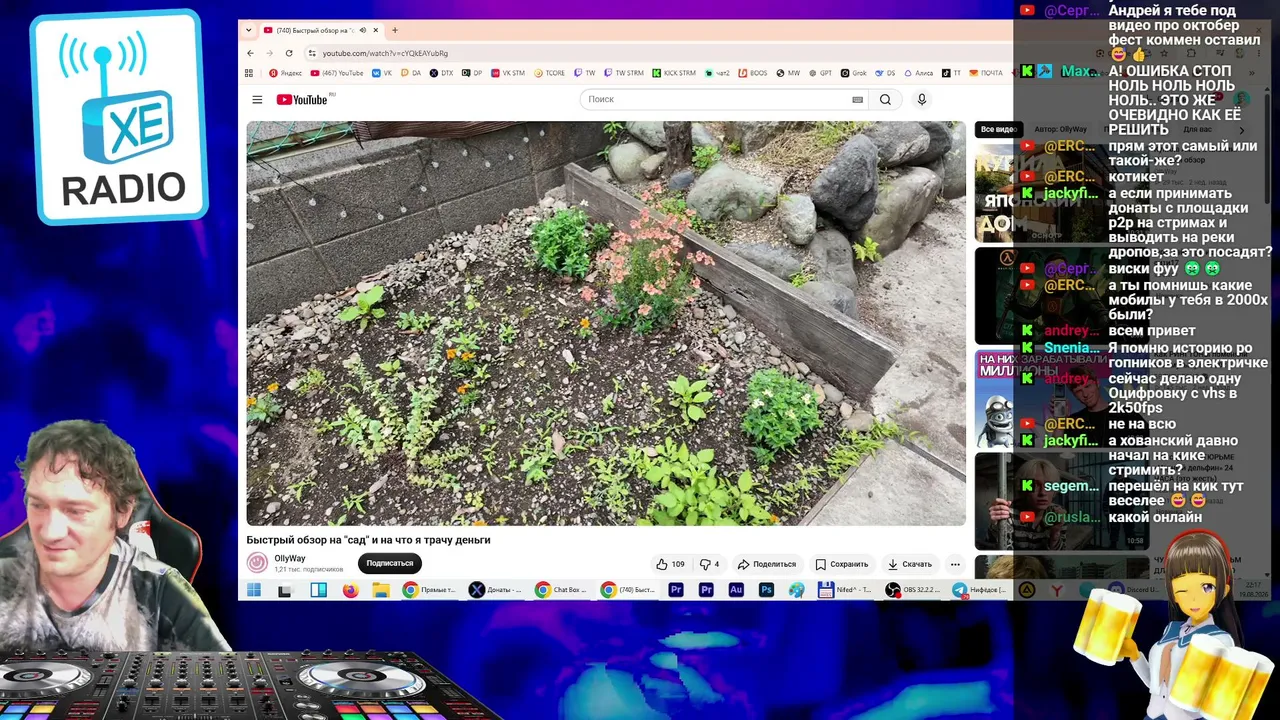Open File Explorer from the taskbar

381,590
